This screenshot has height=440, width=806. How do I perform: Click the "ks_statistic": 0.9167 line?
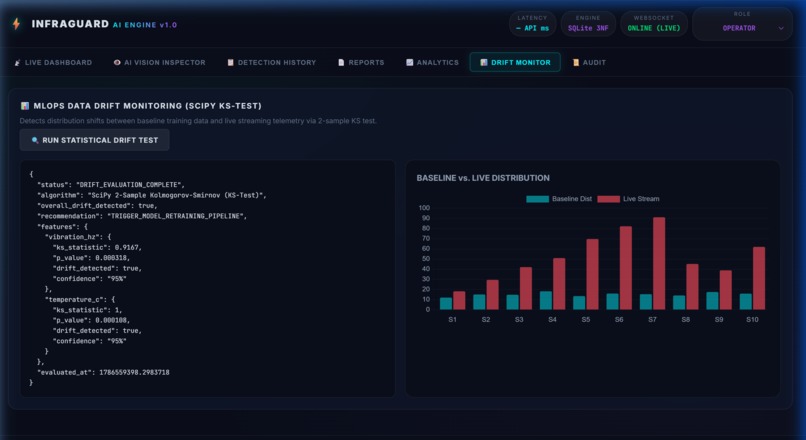point(97,247)
